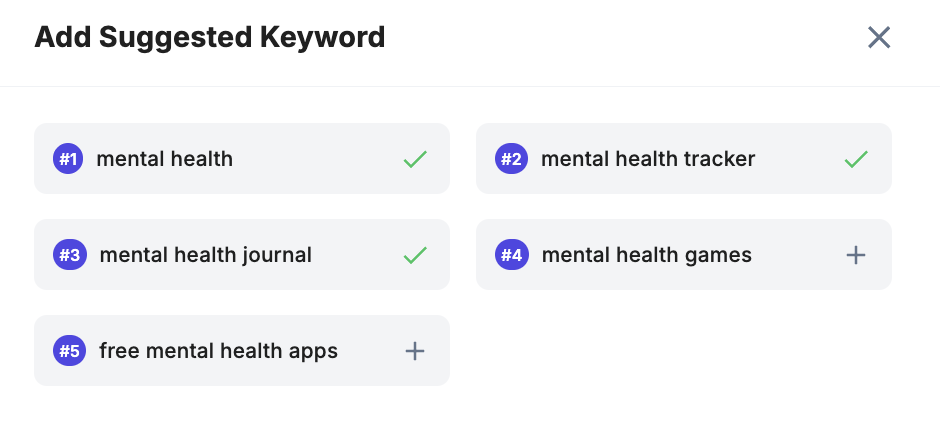
Task: Click the #1 rank badge
Action: pyautogui.click(x=68, y=159)
